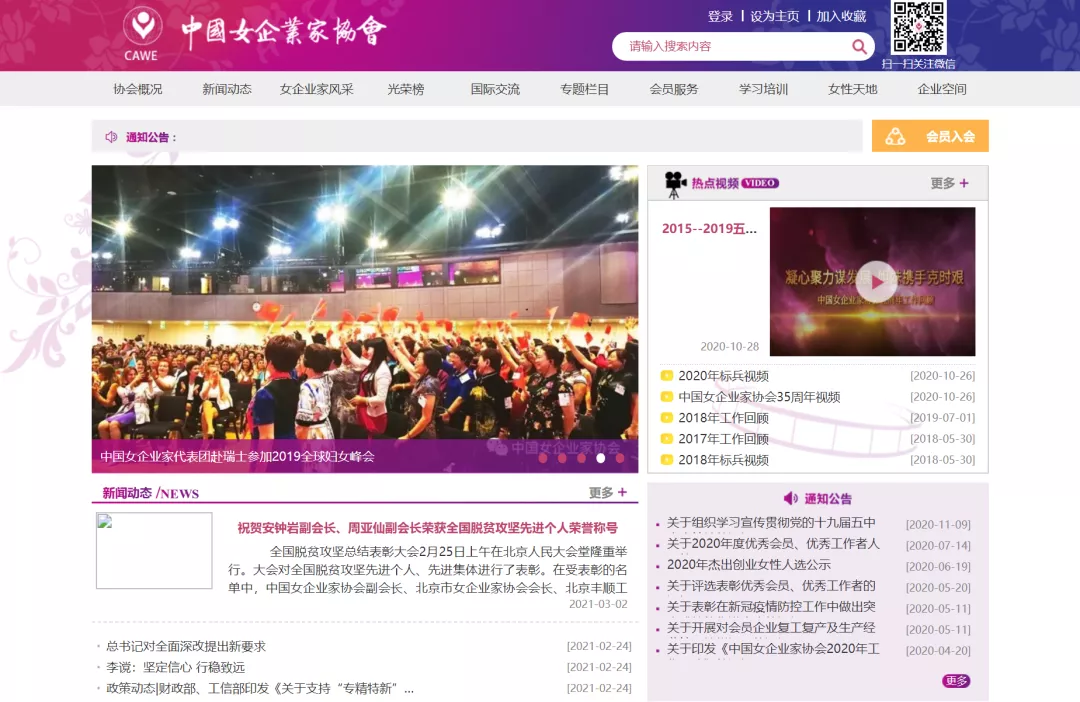1080x702 pixels.
Task: Open the main carousel banner image
Action: (x=365, y=318)
